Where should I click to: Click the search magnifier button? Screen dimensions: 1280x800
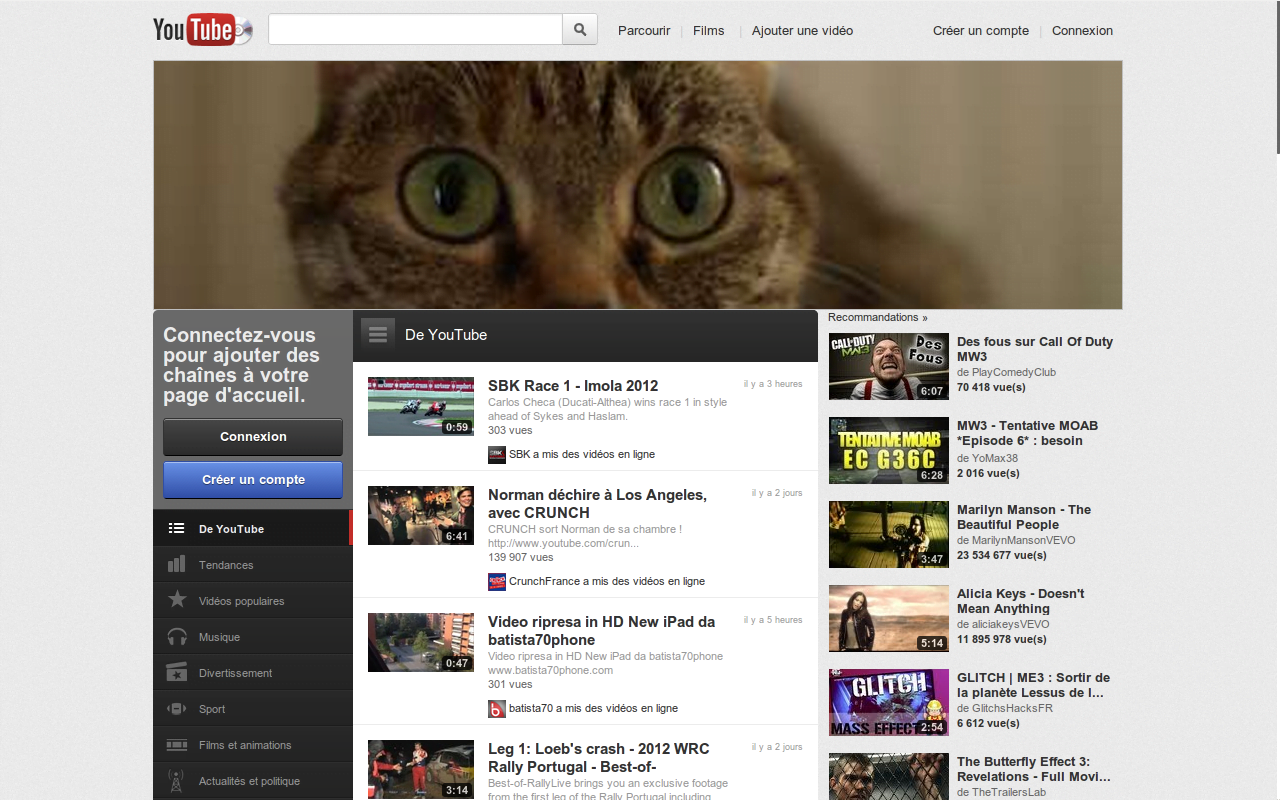pos(580,30)
